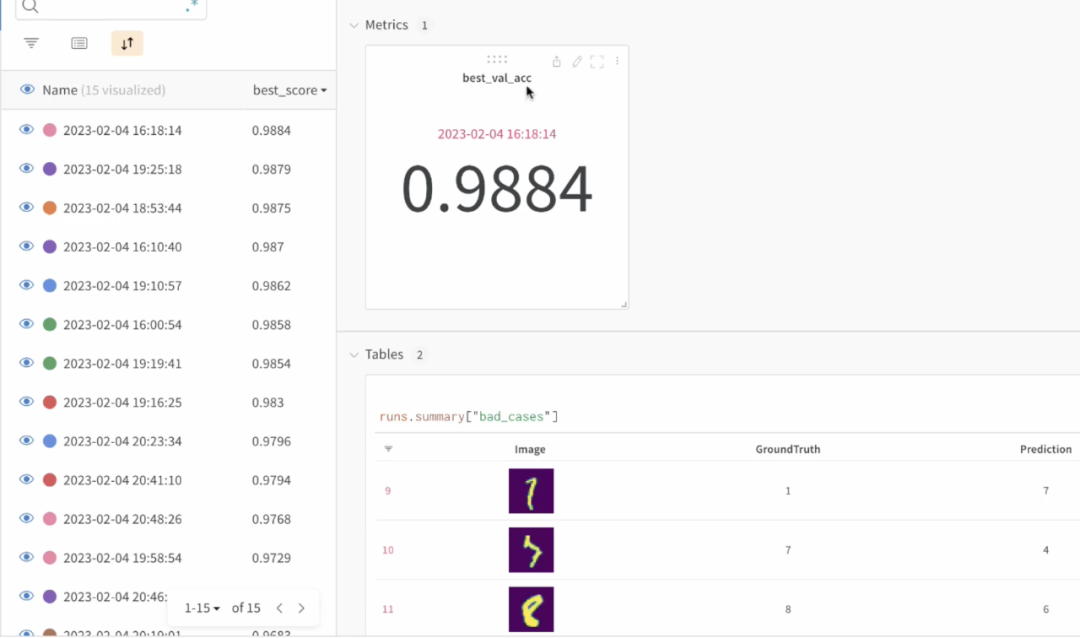Hide run 2023-02-04 19:19:41
1080x638 pixels.
point(26,362)
